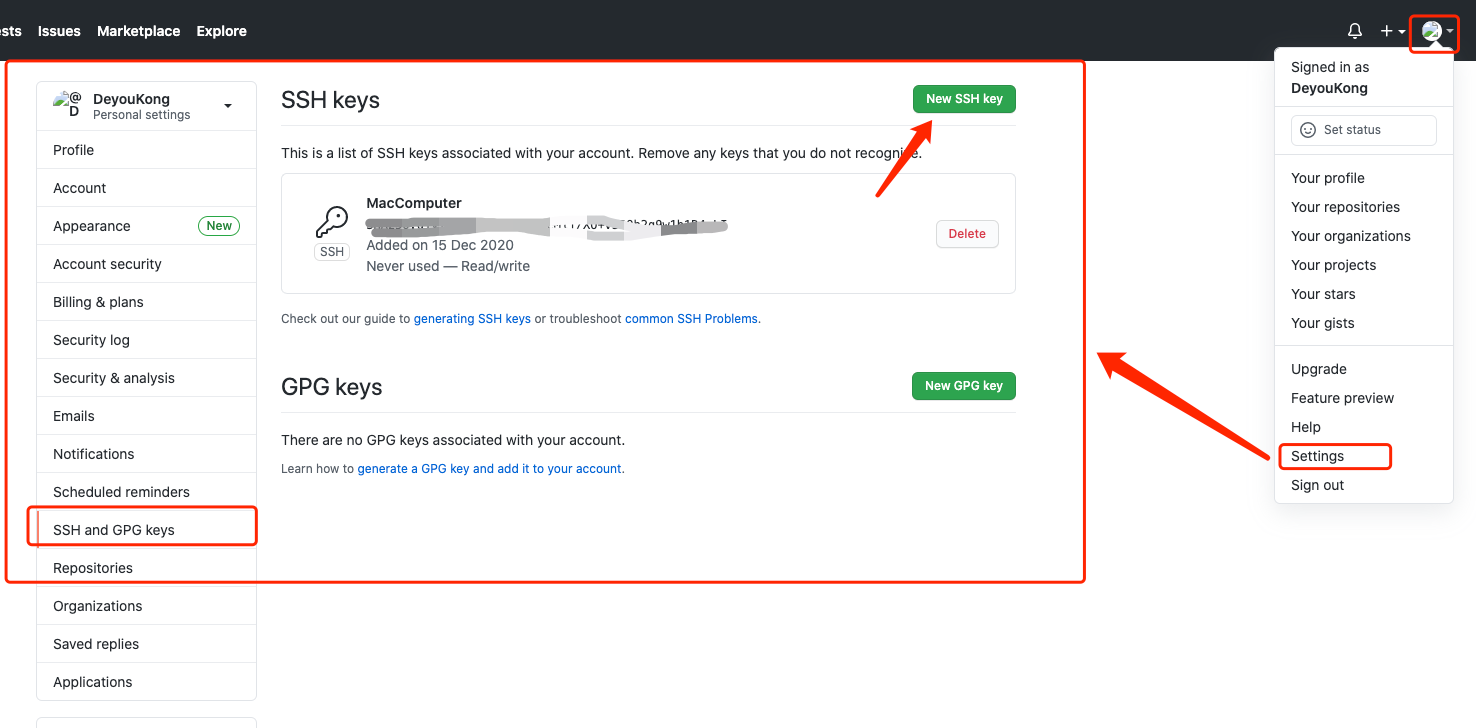The height and width of the screenshot is (728, 1476).
Task: Click the 'Never used — Read/write' text
Action: [x=448, y=266]
